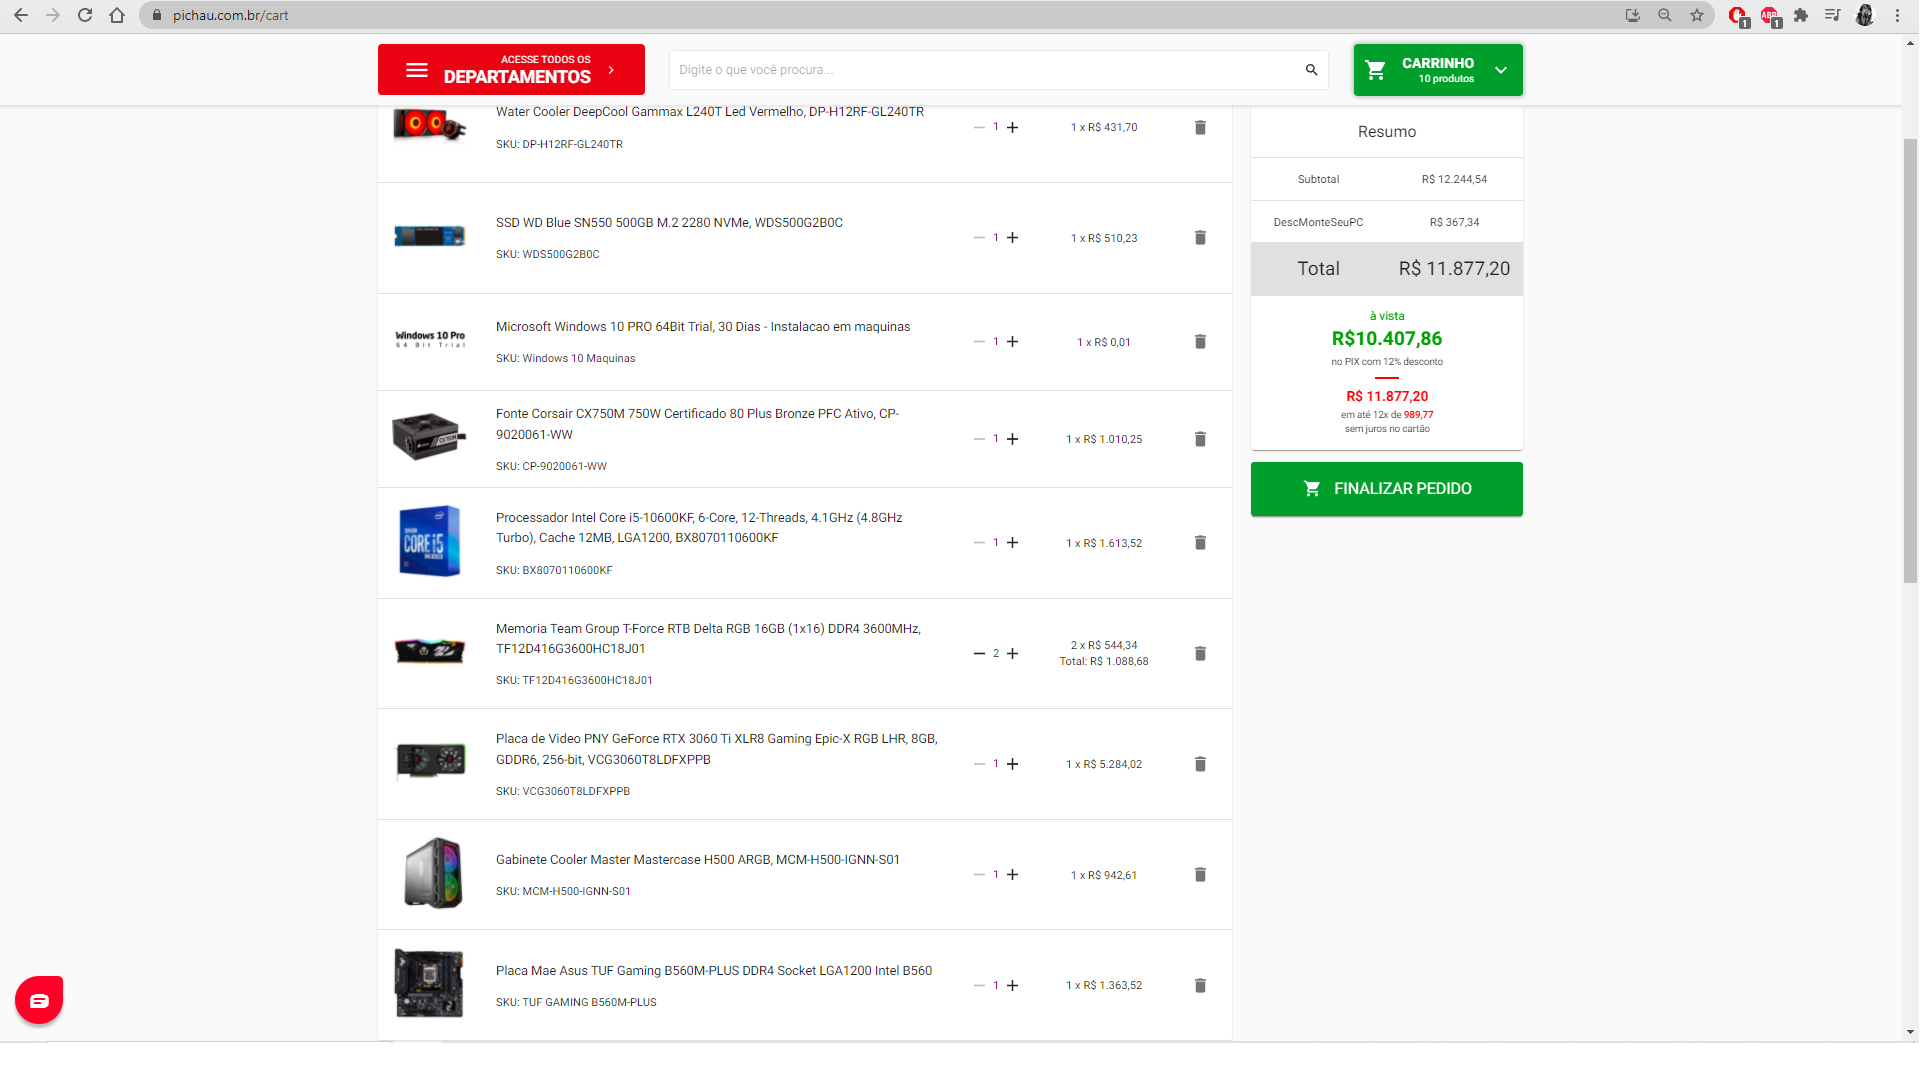Delete the Asus TUF B560M-PLUS motherboard

(1200, 985)
